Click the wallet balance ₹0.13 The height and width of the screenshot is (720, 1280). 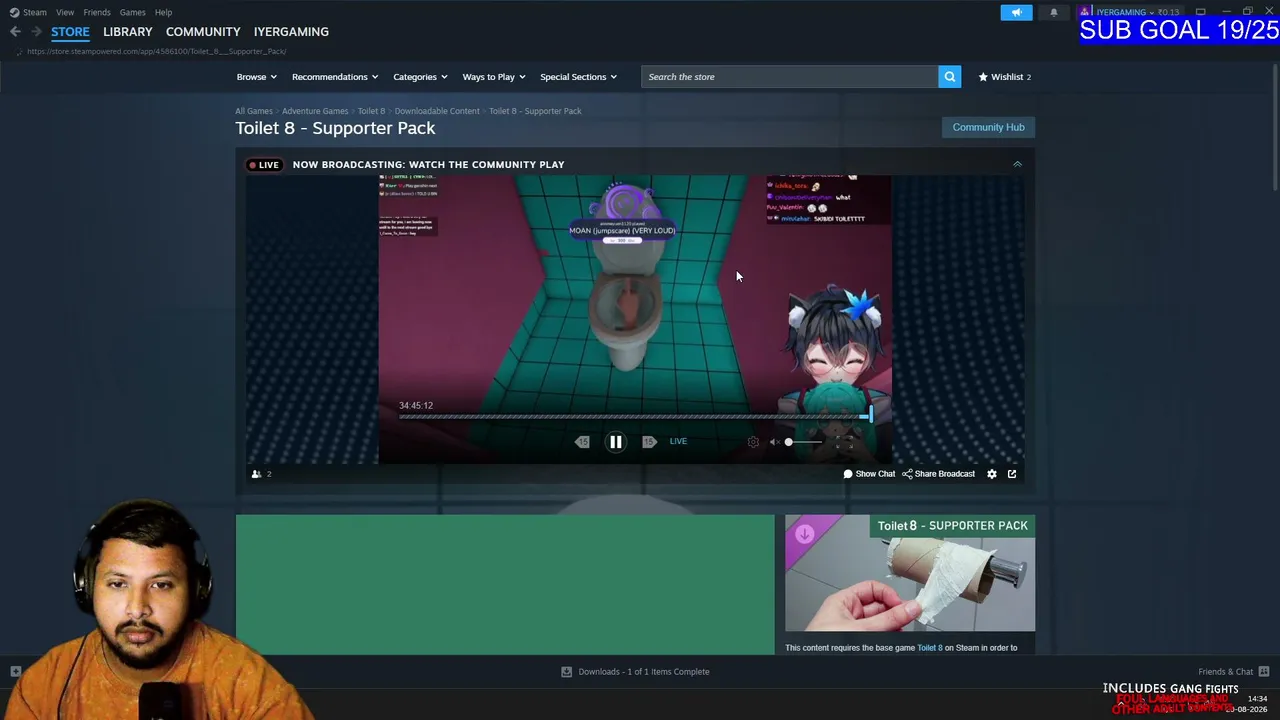(1168, 12)
